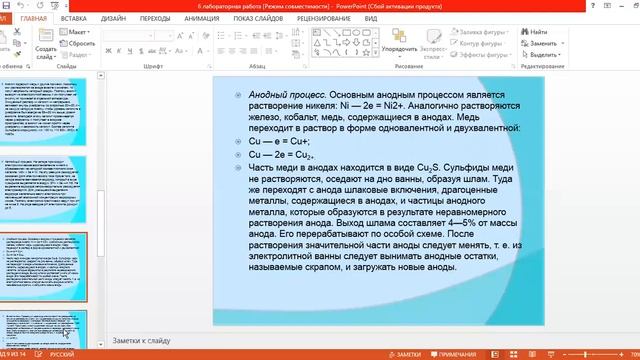640x360 pixels.
Task: Click the Align Text Left icon
Action: (x=221, y=51)
